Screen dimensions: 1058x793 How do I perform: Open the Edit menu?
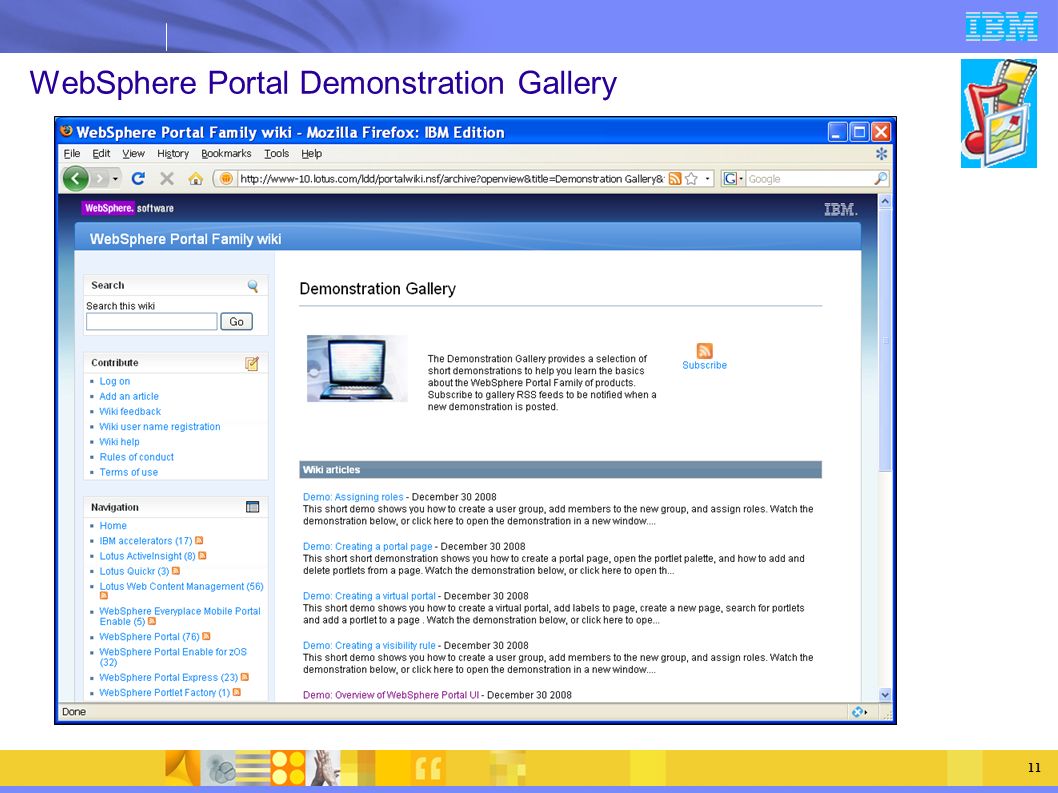coord(101,153)
